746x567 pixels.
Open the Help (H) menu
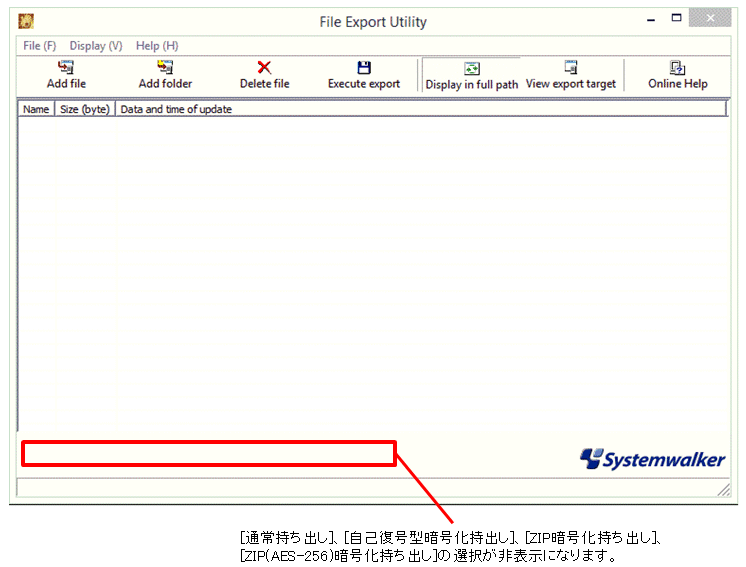pyautogui.click(x=157, y=46)
